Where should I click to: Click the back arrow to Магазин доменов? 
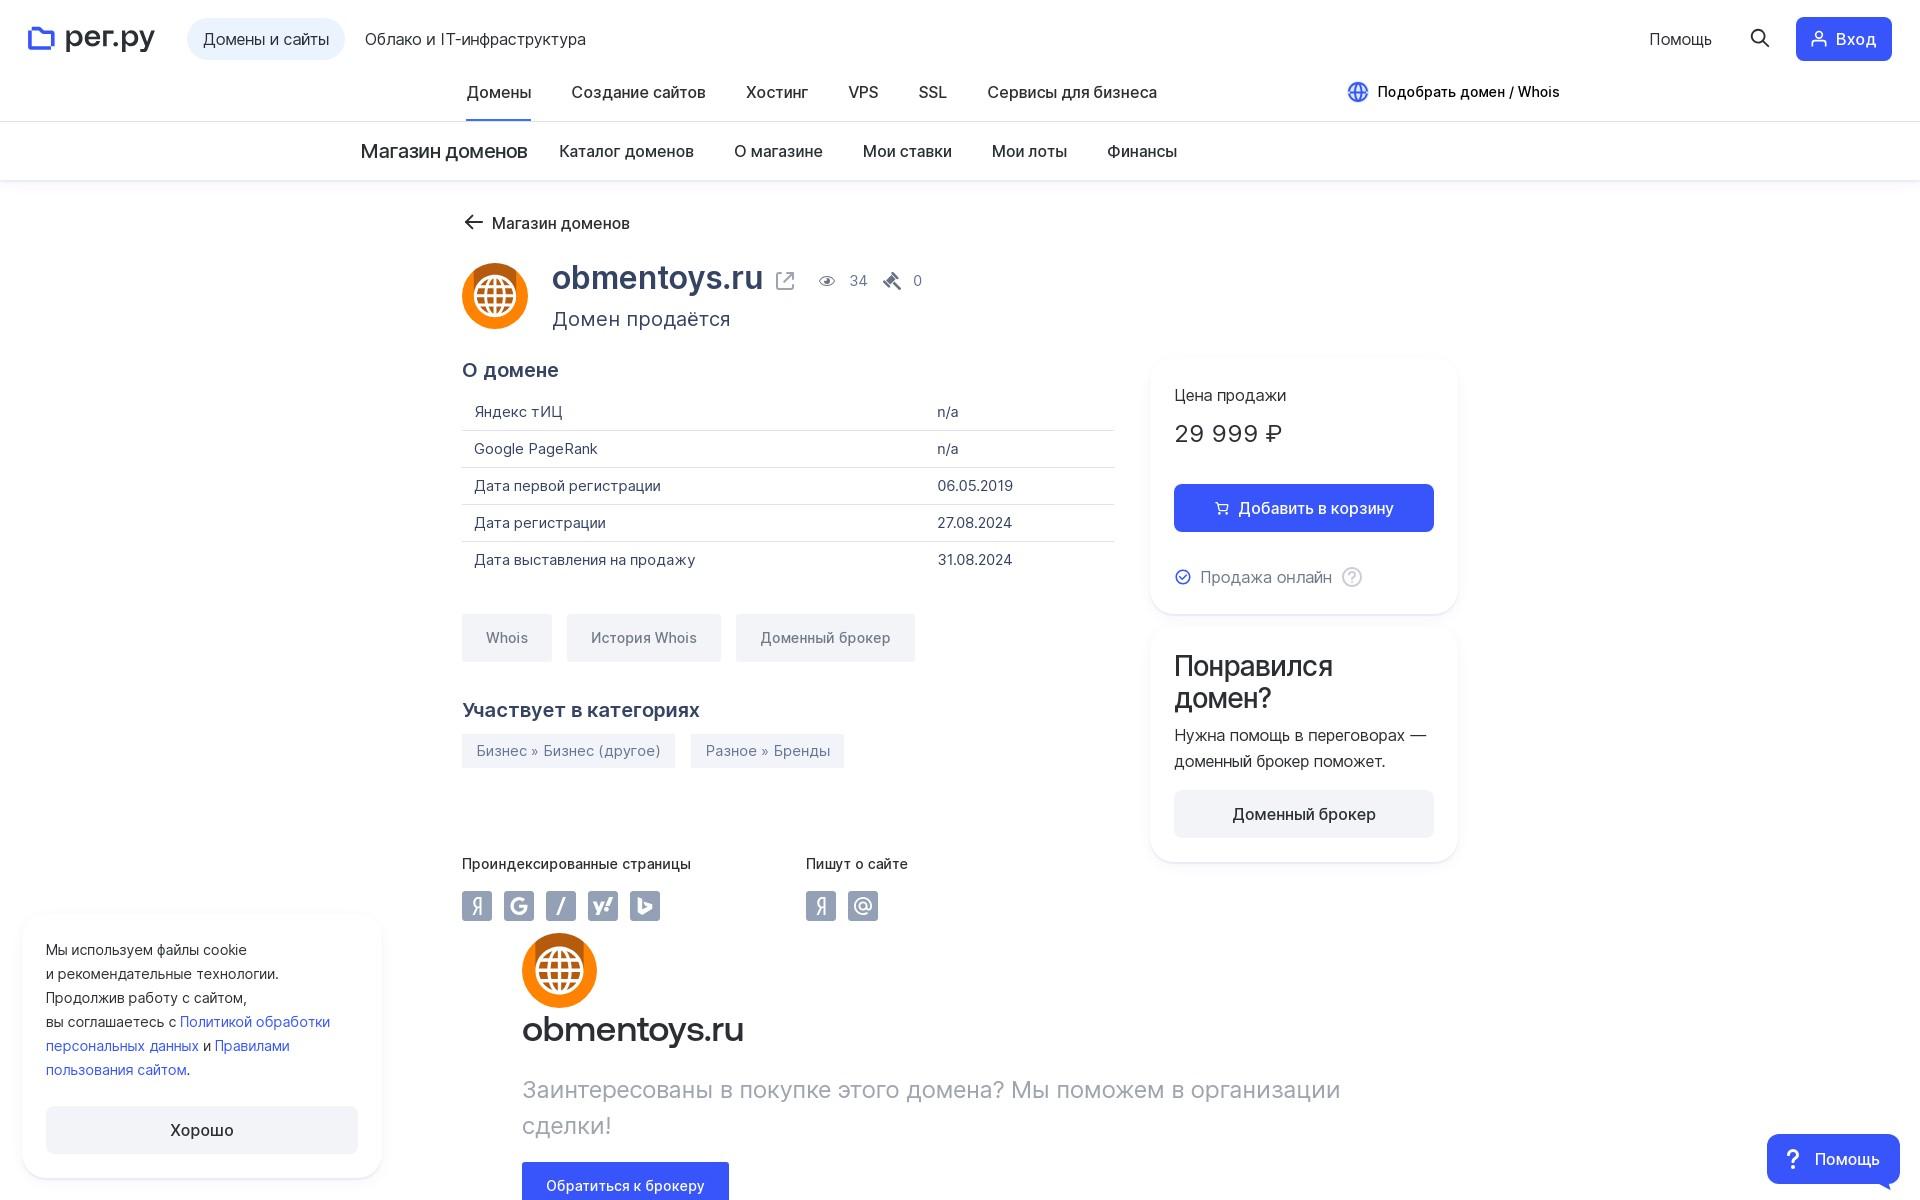(473, 223)
